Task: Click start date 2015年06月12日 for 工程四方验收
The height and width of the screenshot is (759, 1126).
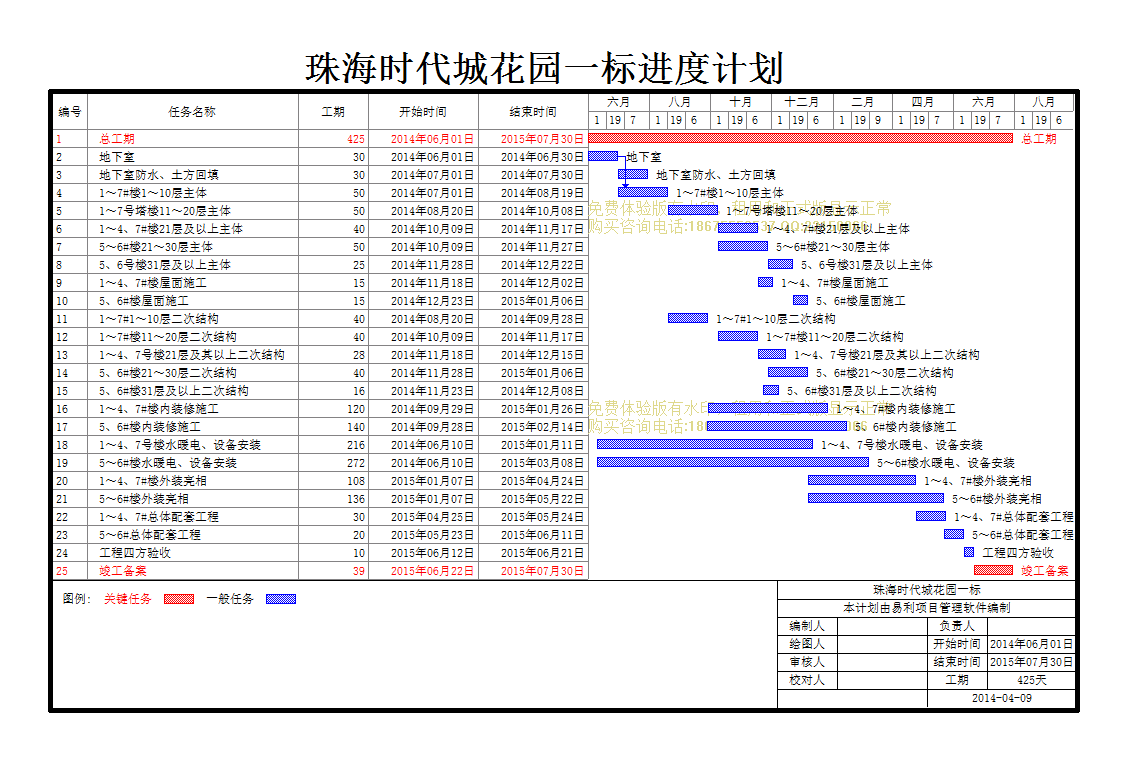Action: [432, 553]
